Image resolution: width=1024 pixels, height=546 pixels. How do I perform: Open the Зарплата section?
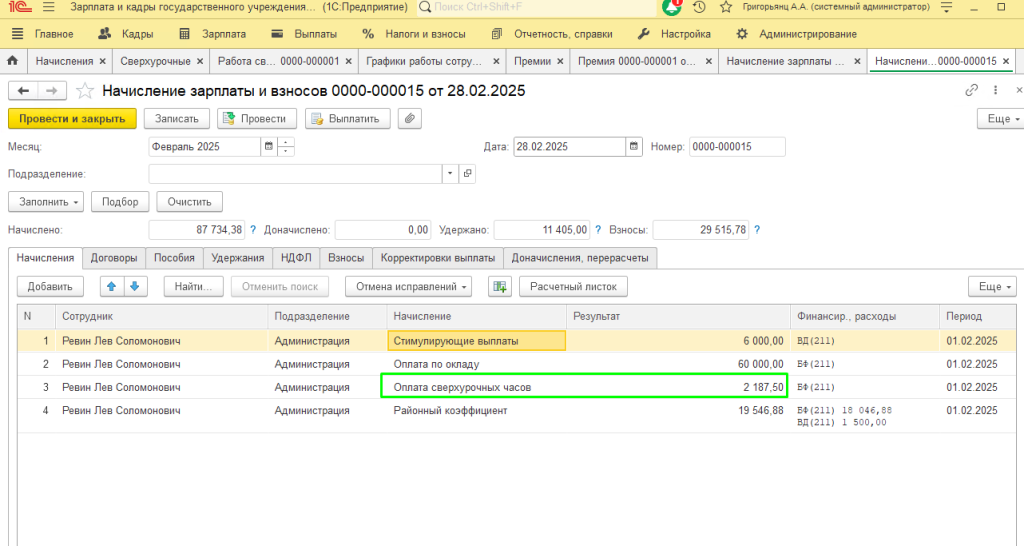click(x=213, y=34)
